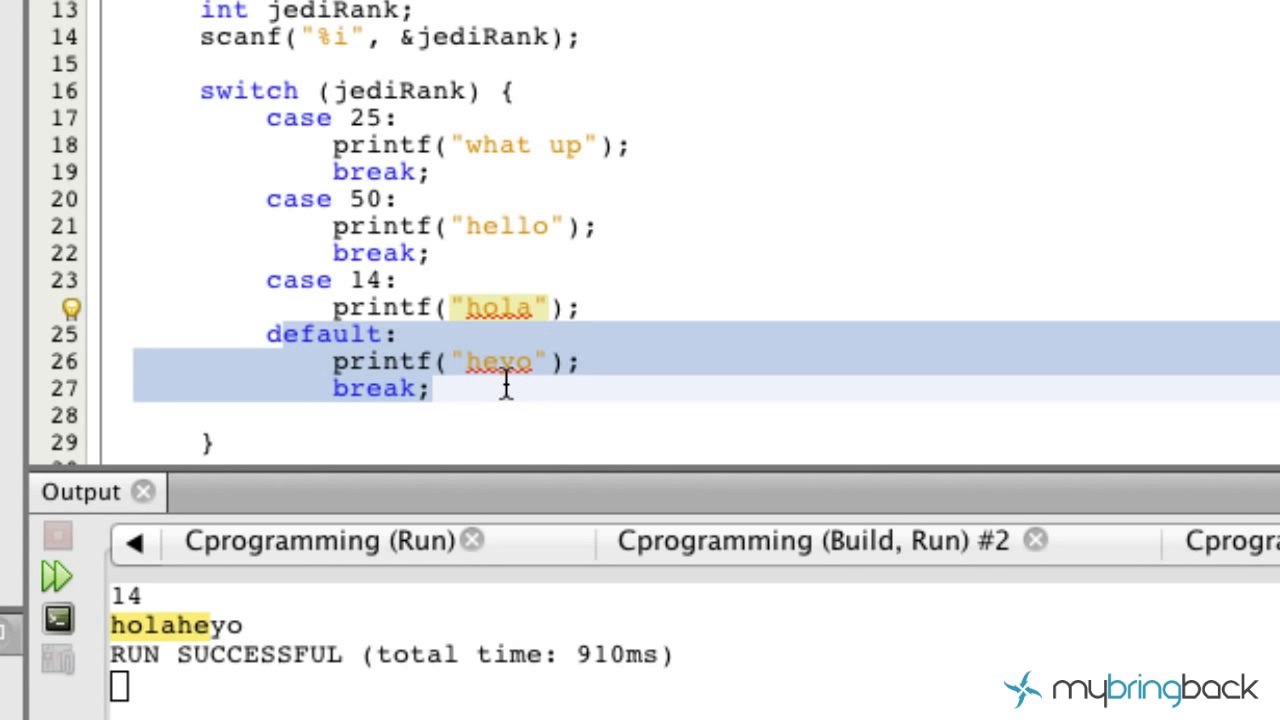1280x720 pixels.
Task: Click printf("hola"); line
Action: click(x=456, y=307)
